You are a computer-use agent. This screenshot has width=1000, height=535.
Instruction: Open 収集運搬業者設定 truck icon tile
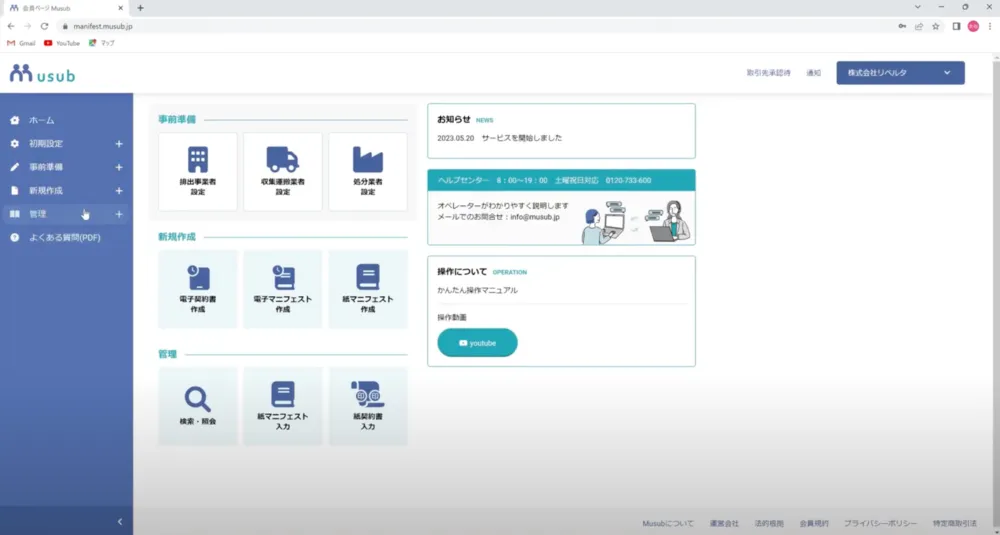tap(283, 171)
